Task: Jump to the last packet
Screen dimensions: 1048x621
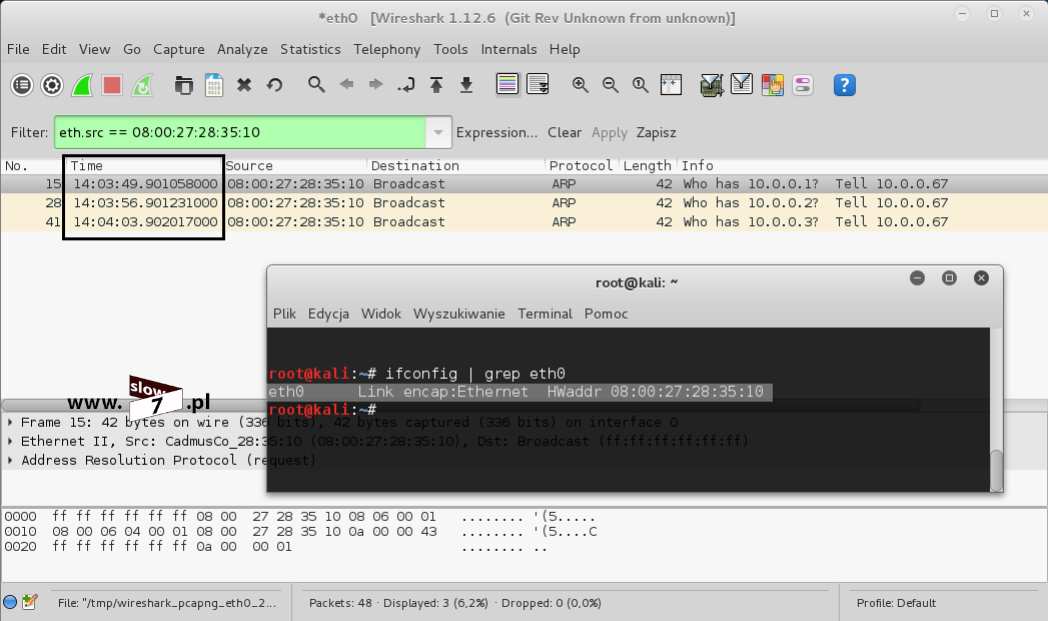Action: 467,85
